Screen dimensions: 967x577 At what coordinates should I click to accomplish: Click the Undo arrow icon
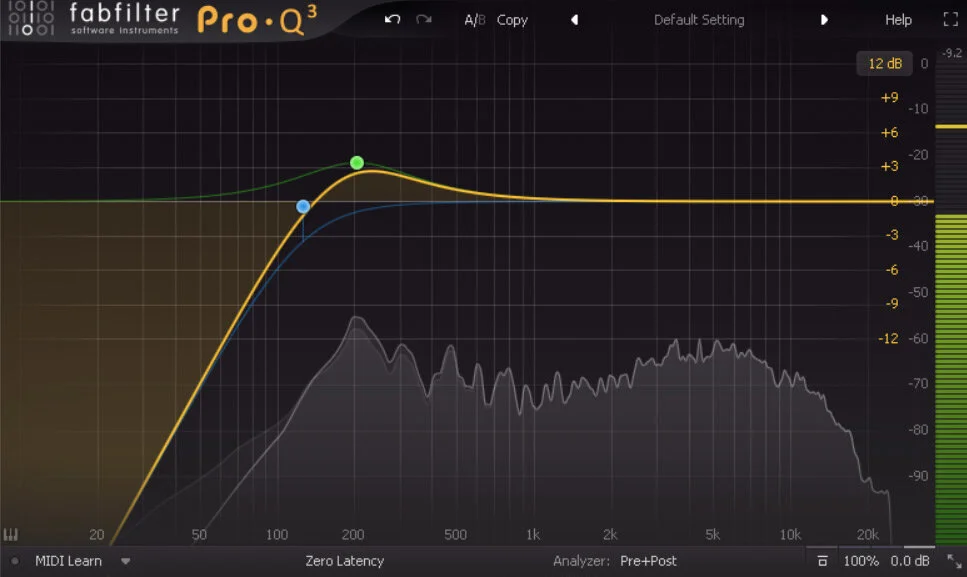[x=392, y=19]
